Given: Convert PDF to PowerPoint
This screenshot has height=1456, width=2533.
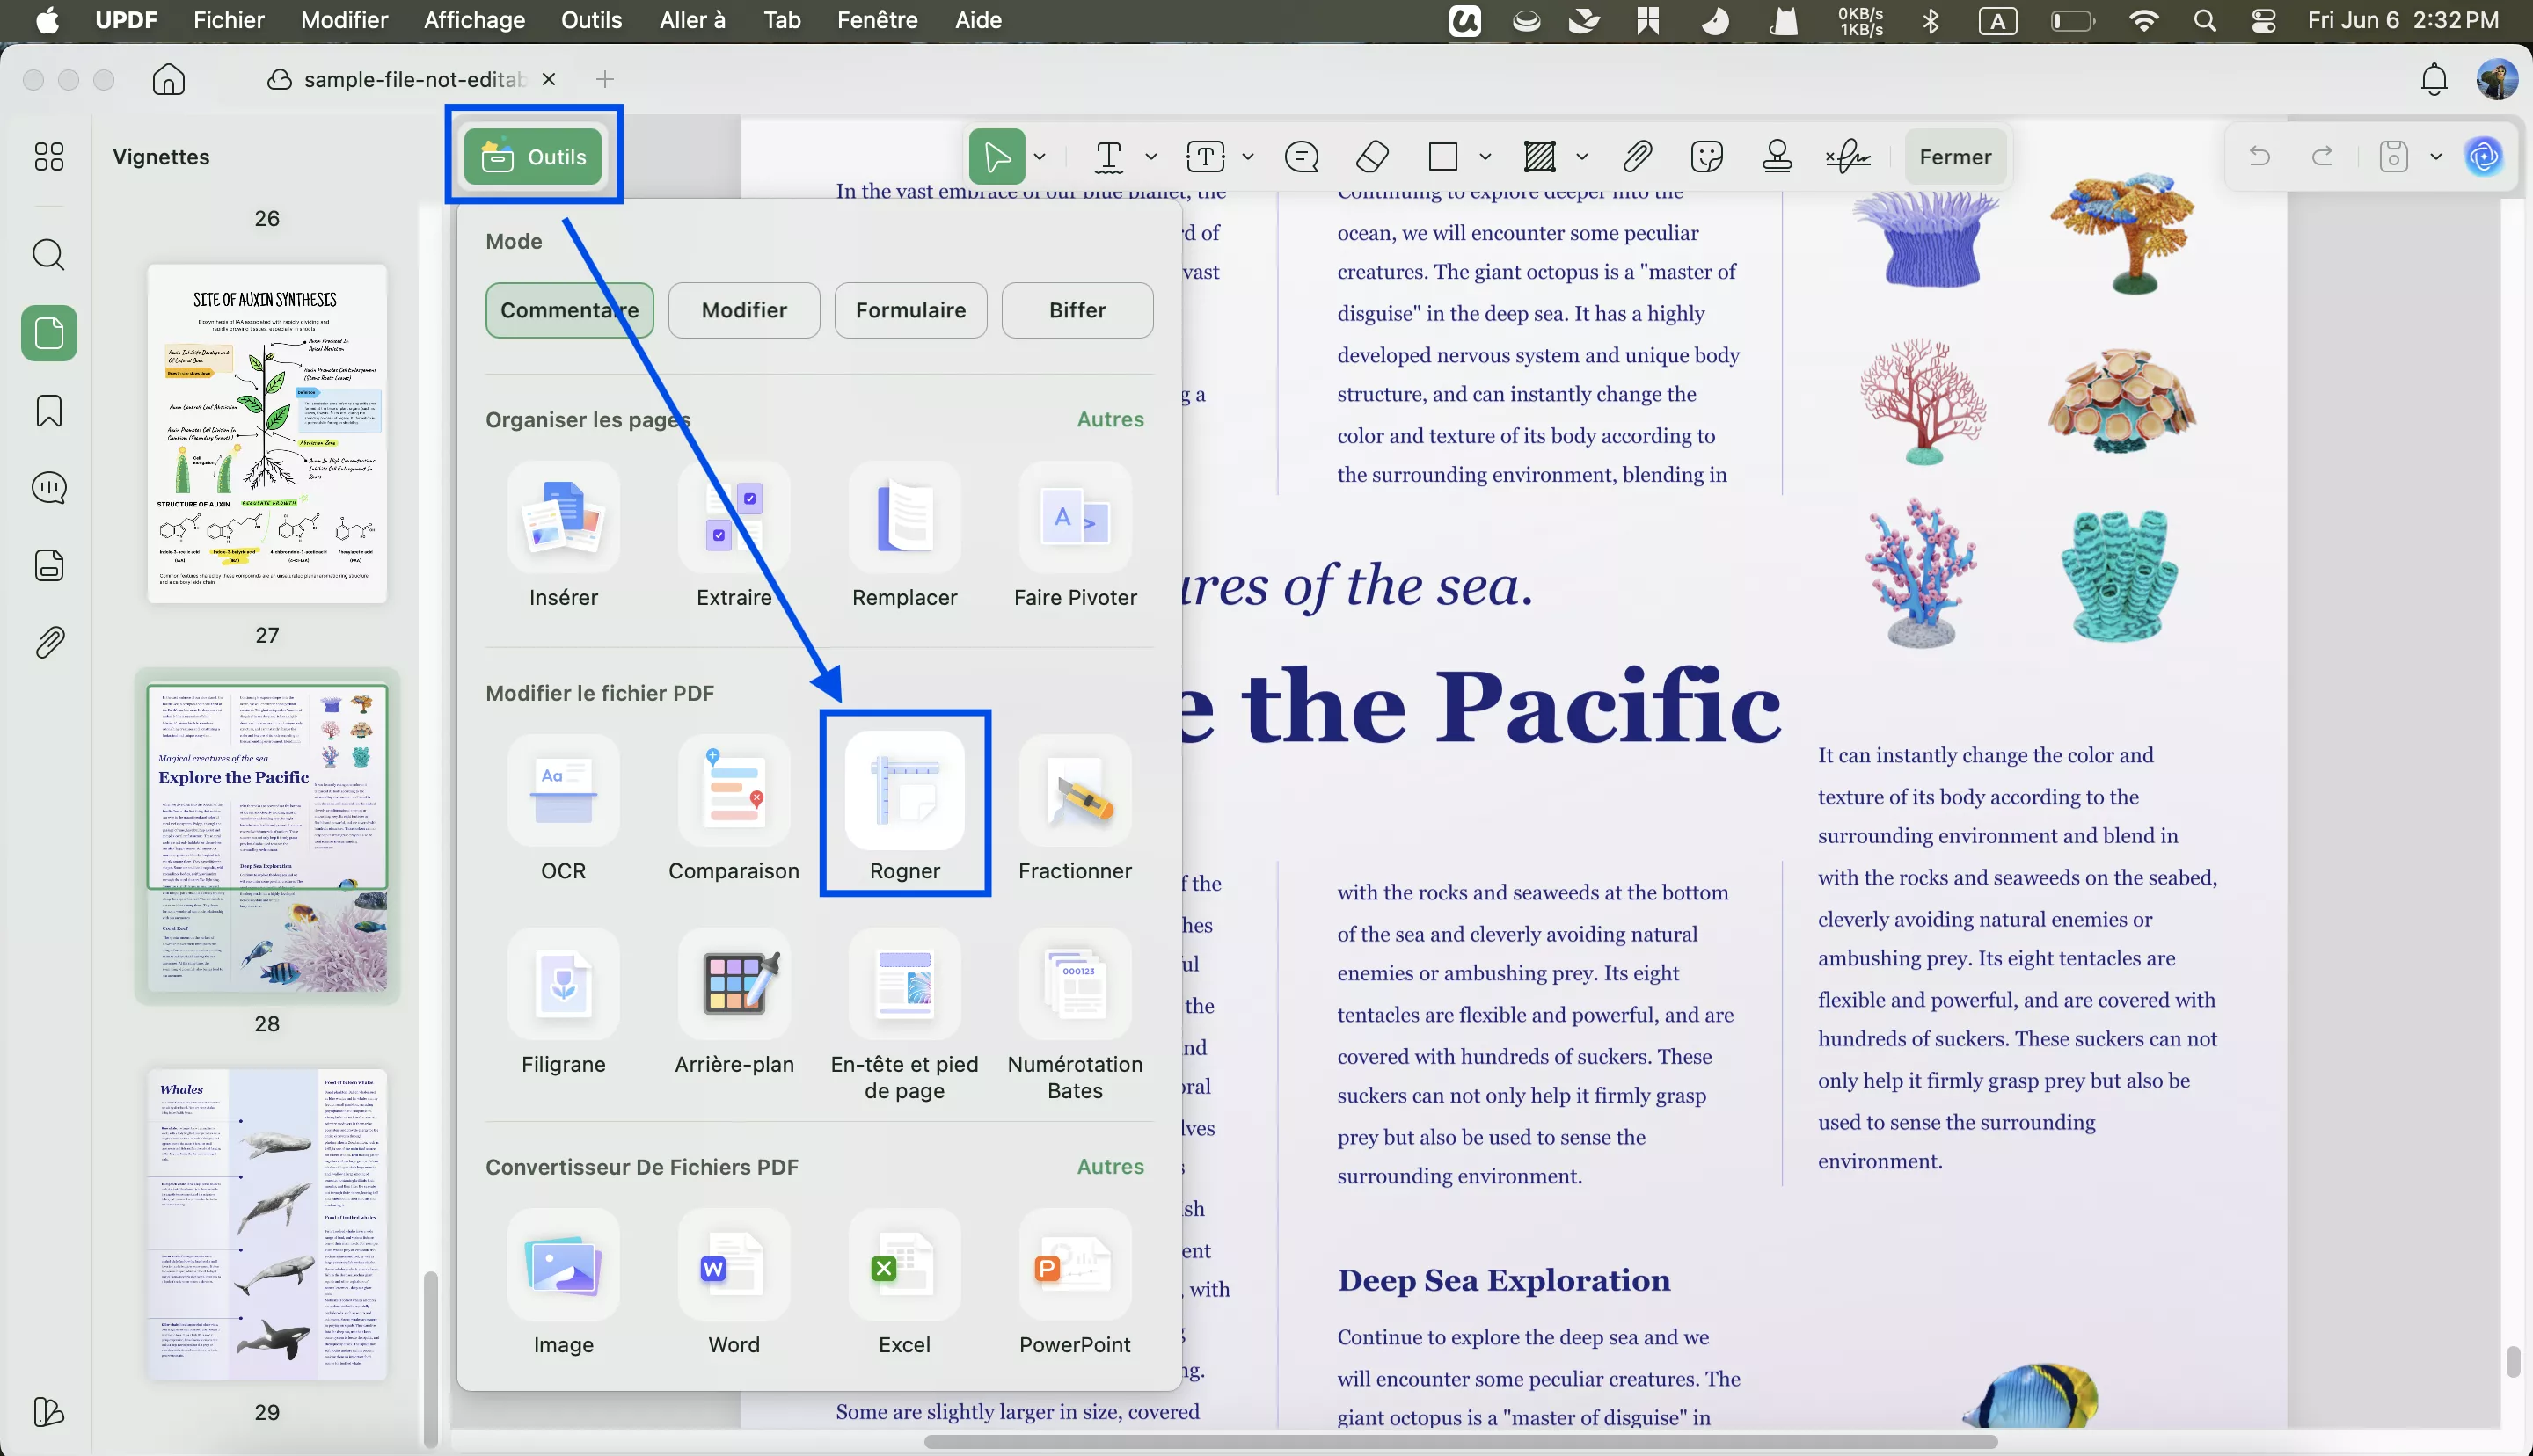Looking at the screenshot, I should [x=1075, y=1282].
